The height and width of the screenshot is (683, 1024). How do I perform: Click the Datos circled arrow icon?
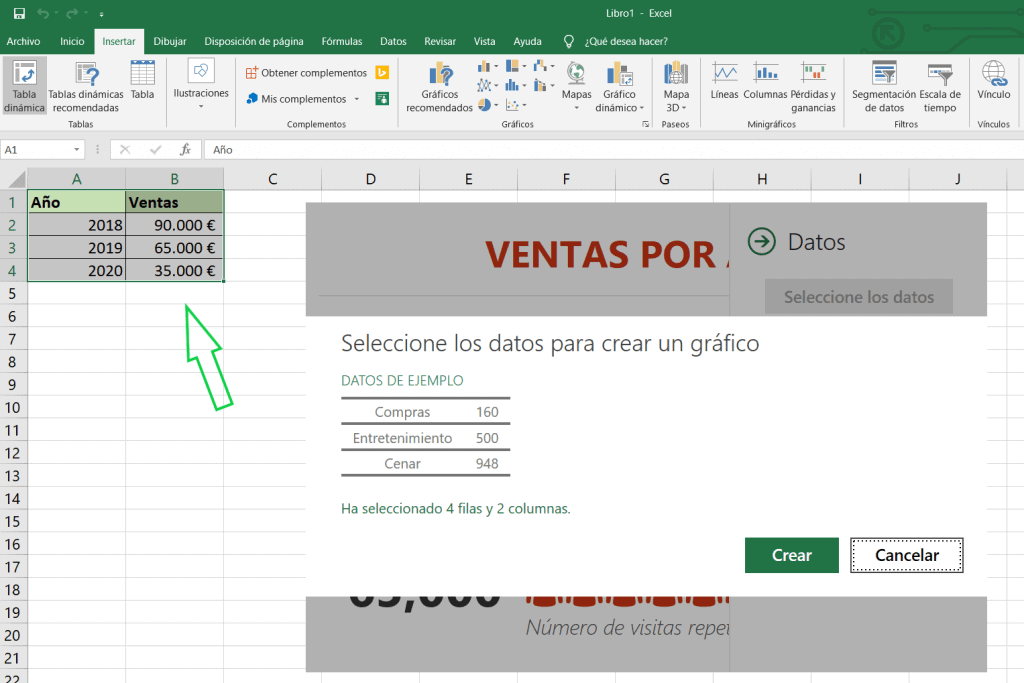[761, 242]
